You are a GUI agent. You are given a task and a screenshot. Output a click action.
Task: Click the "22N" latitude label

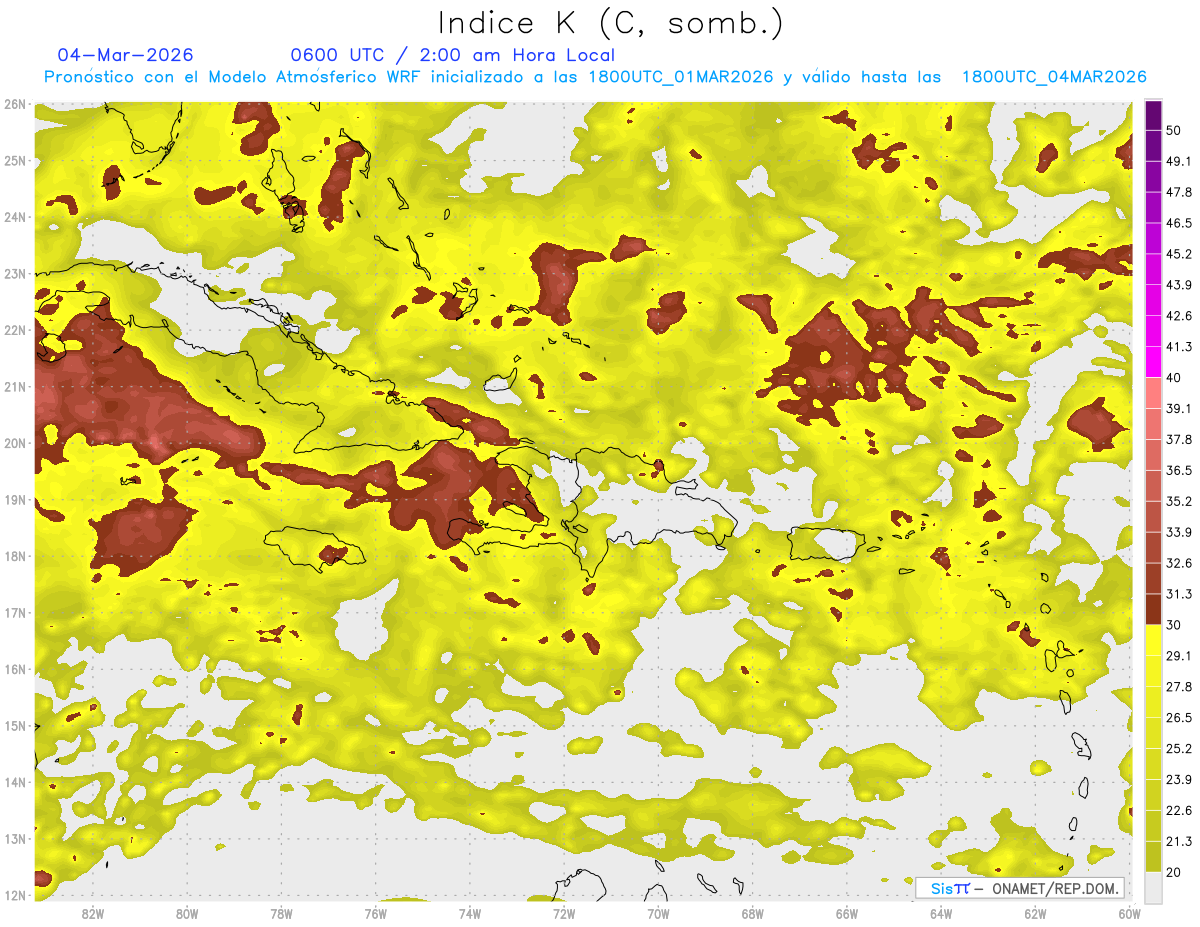15,330
